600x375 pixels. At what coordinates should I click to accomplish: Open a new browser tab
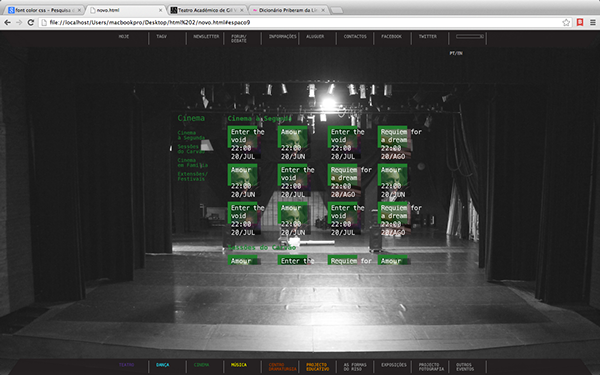[336, 10]
